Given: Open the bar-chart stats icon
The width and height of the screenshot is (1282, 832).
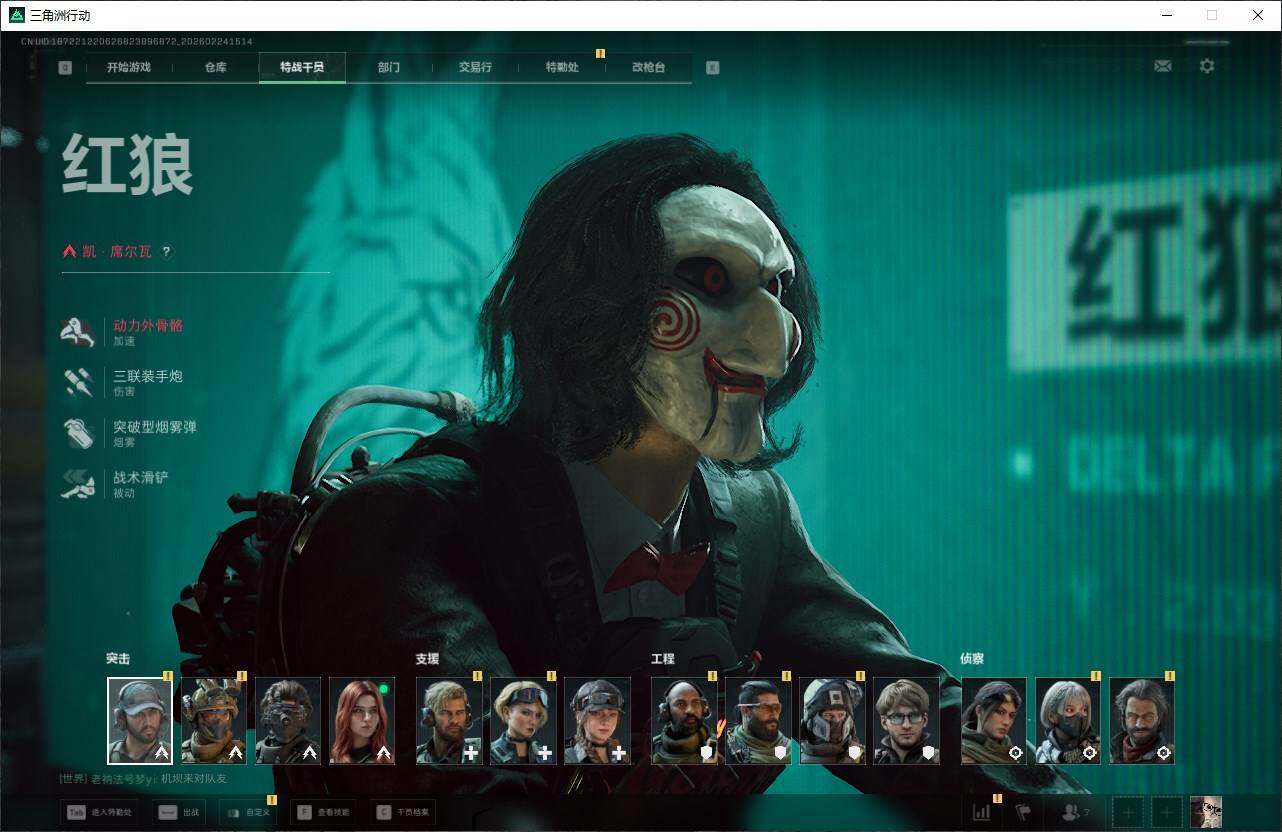Looking at the screenshot, I should [x=982, y=812].
